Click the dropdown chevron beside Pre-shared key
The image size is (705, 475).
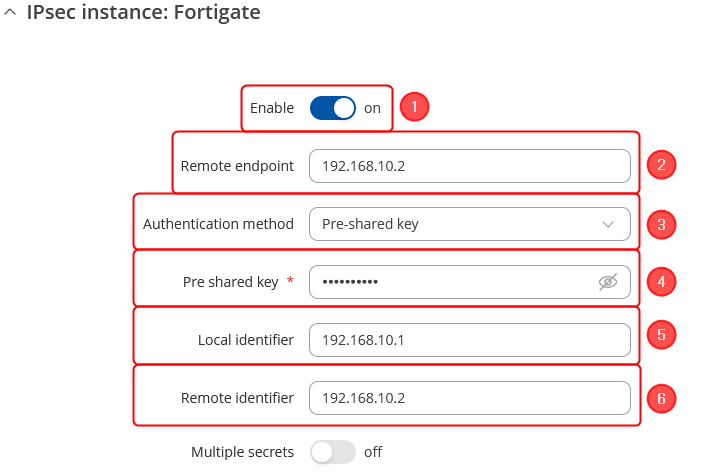(x=608, y=224)
